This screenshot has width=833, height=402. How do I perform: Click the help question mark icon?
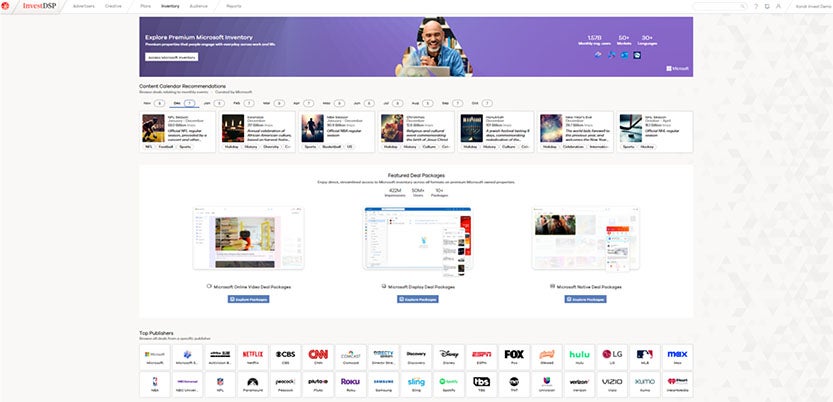coord(756,6)
